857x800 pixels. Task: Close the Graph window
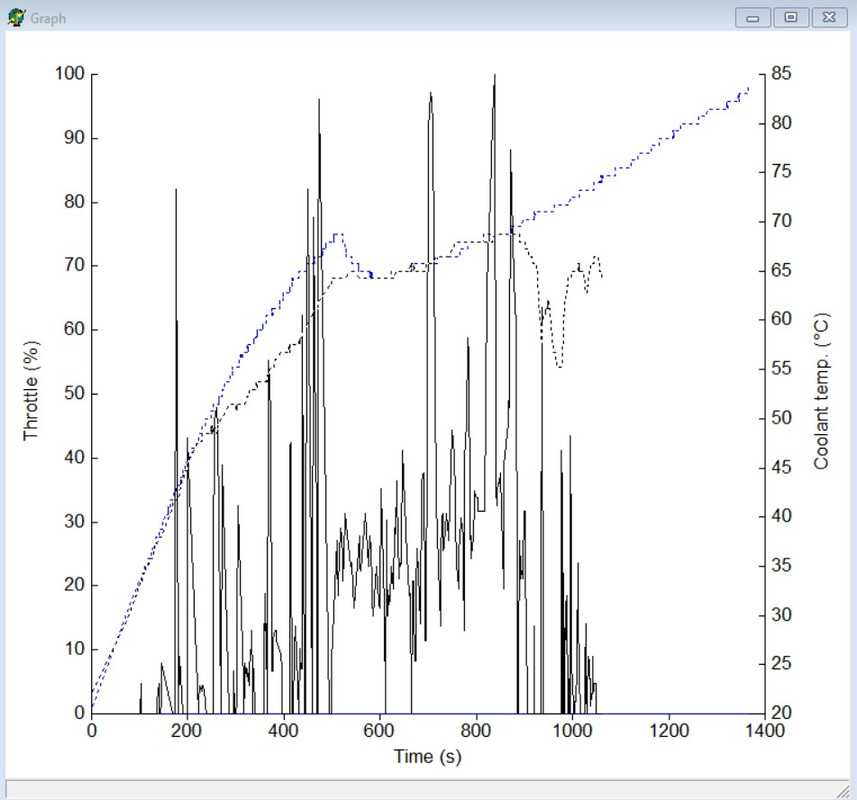[x=829, y=17]
